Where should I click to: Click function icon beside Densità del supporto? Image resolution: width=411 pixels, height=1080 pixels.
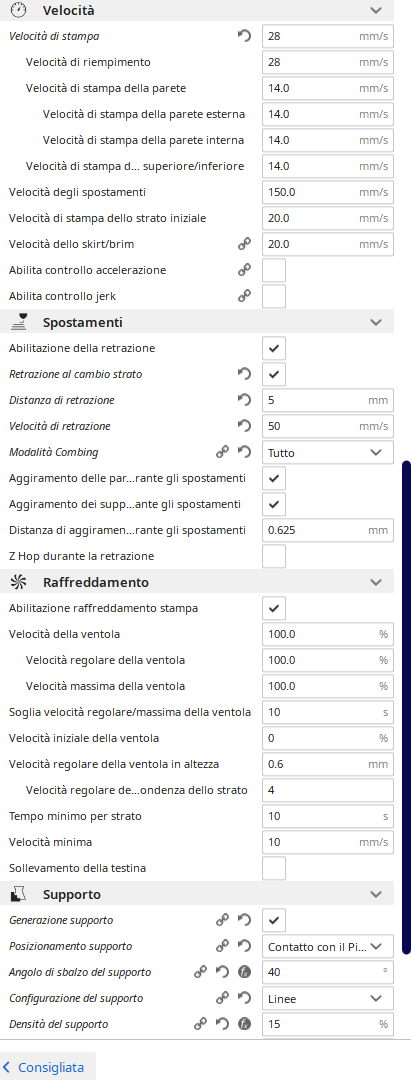[244, 1024]
